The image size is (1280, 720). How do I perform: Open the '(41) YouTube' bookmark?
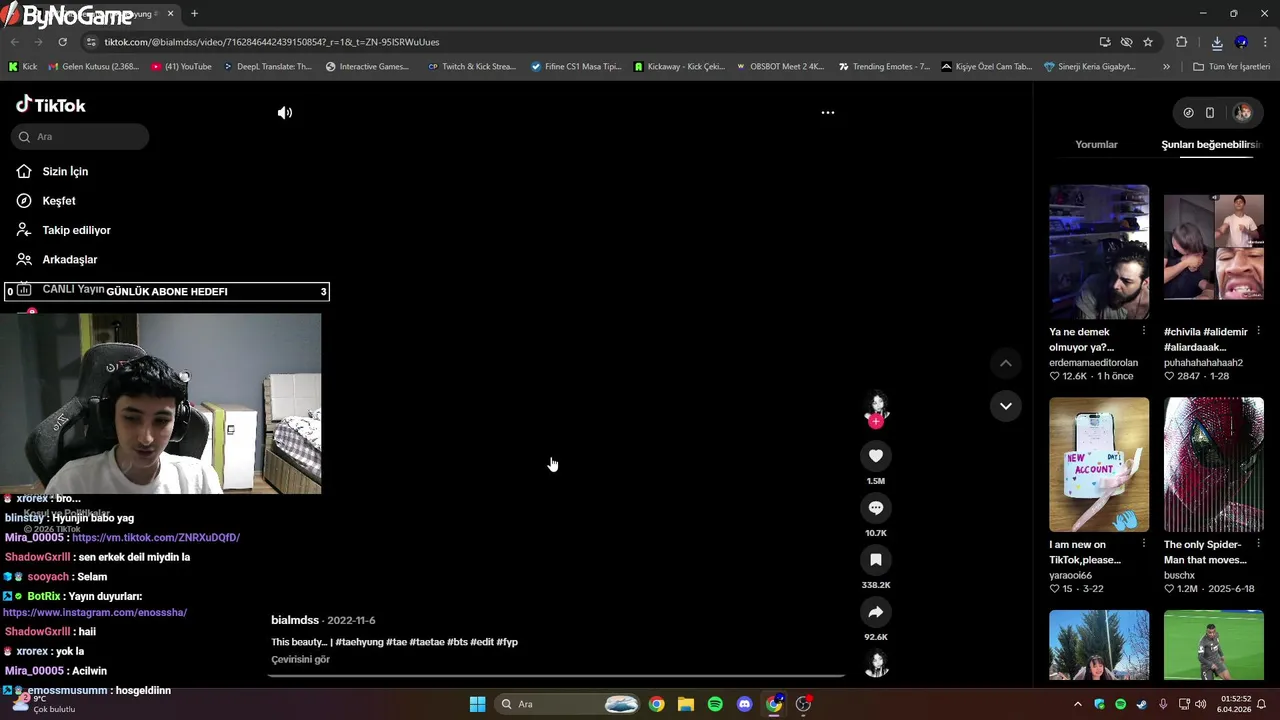point(181,67)
